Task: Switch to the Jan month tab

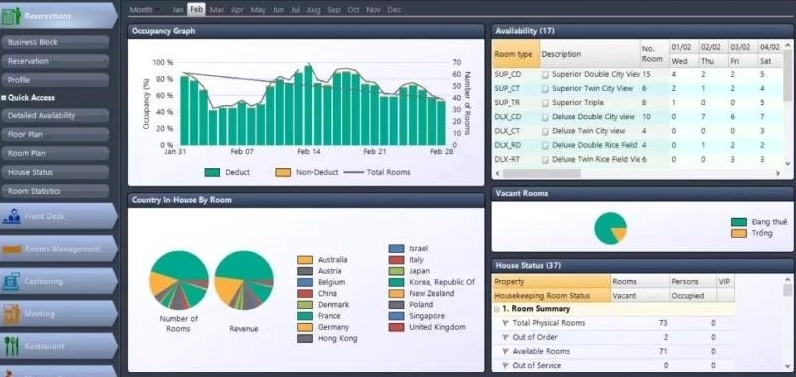Action: coord(178,10)
